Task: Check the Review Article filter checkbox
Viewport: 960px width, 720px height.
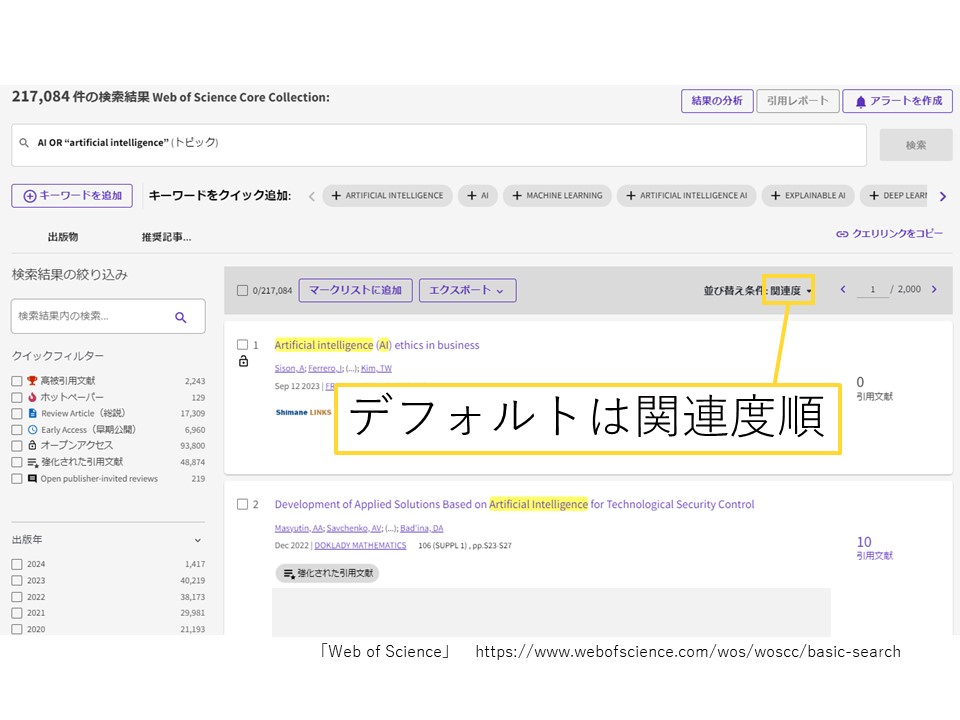Action: [17, 414]
